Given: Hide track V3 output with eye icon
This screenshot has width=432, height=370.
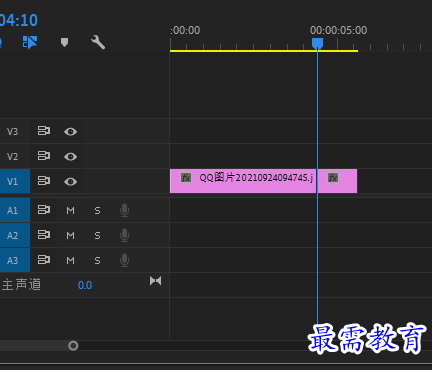Looking at the screenshot, I should (70, 132).
